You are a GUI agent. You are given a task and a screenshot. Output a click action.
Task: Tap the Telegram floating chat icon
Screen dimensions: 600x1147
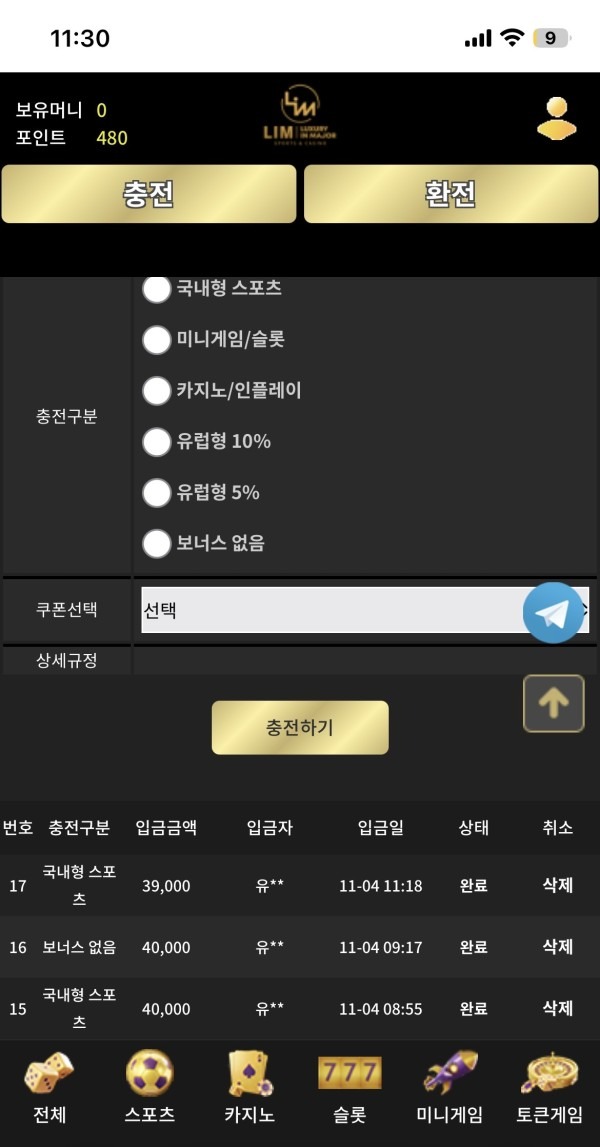click(554, 612)
